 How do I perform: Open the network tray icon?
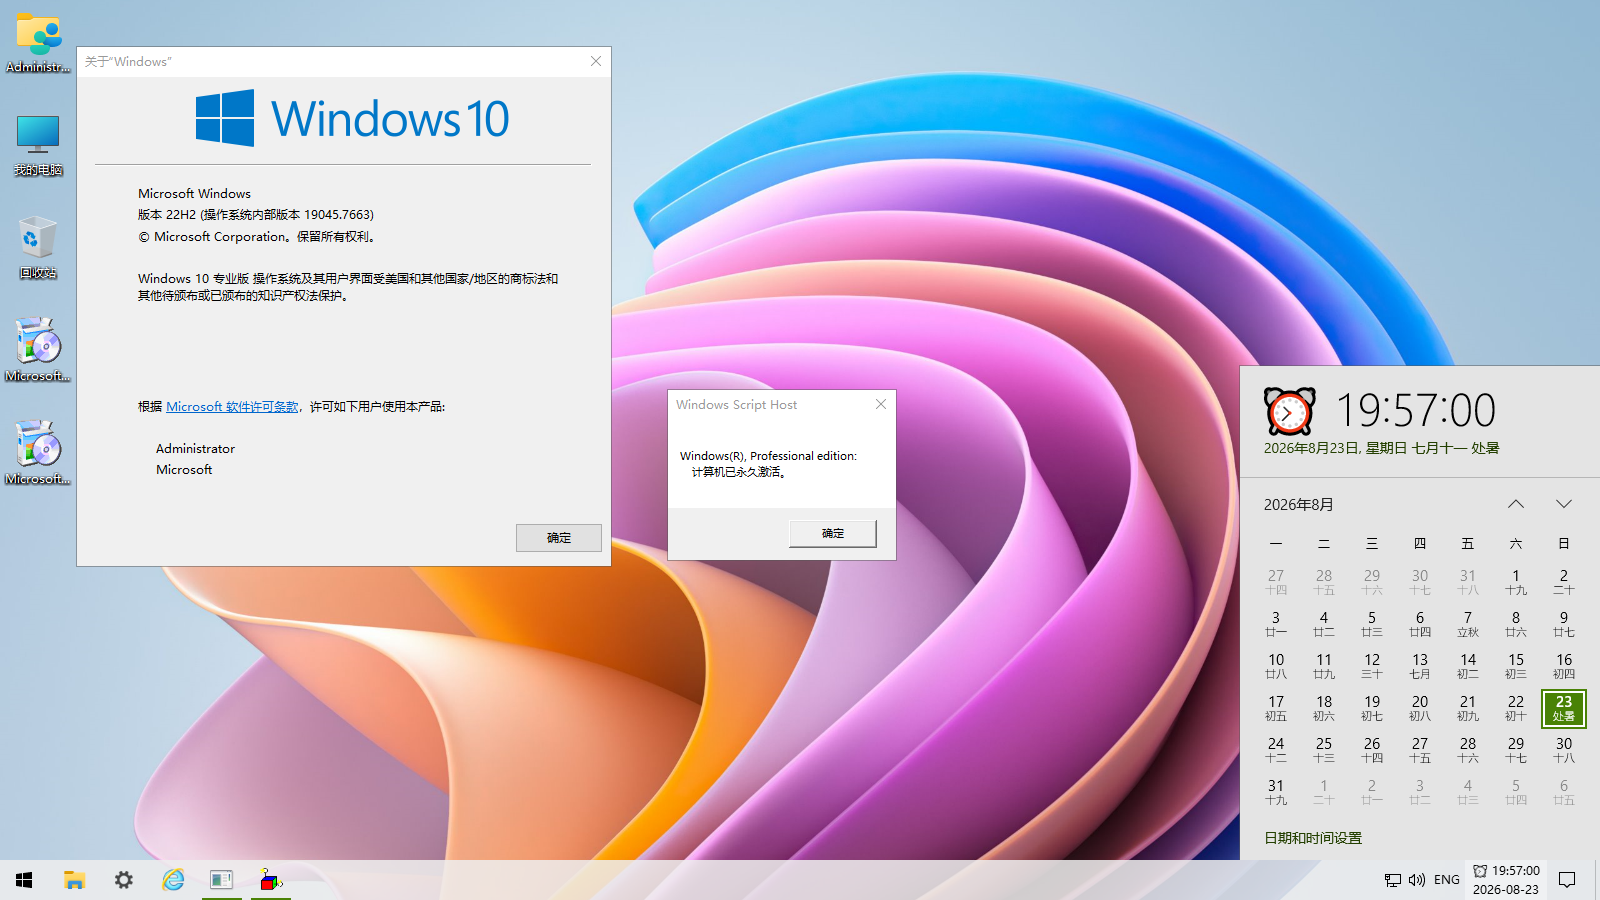1392,880
